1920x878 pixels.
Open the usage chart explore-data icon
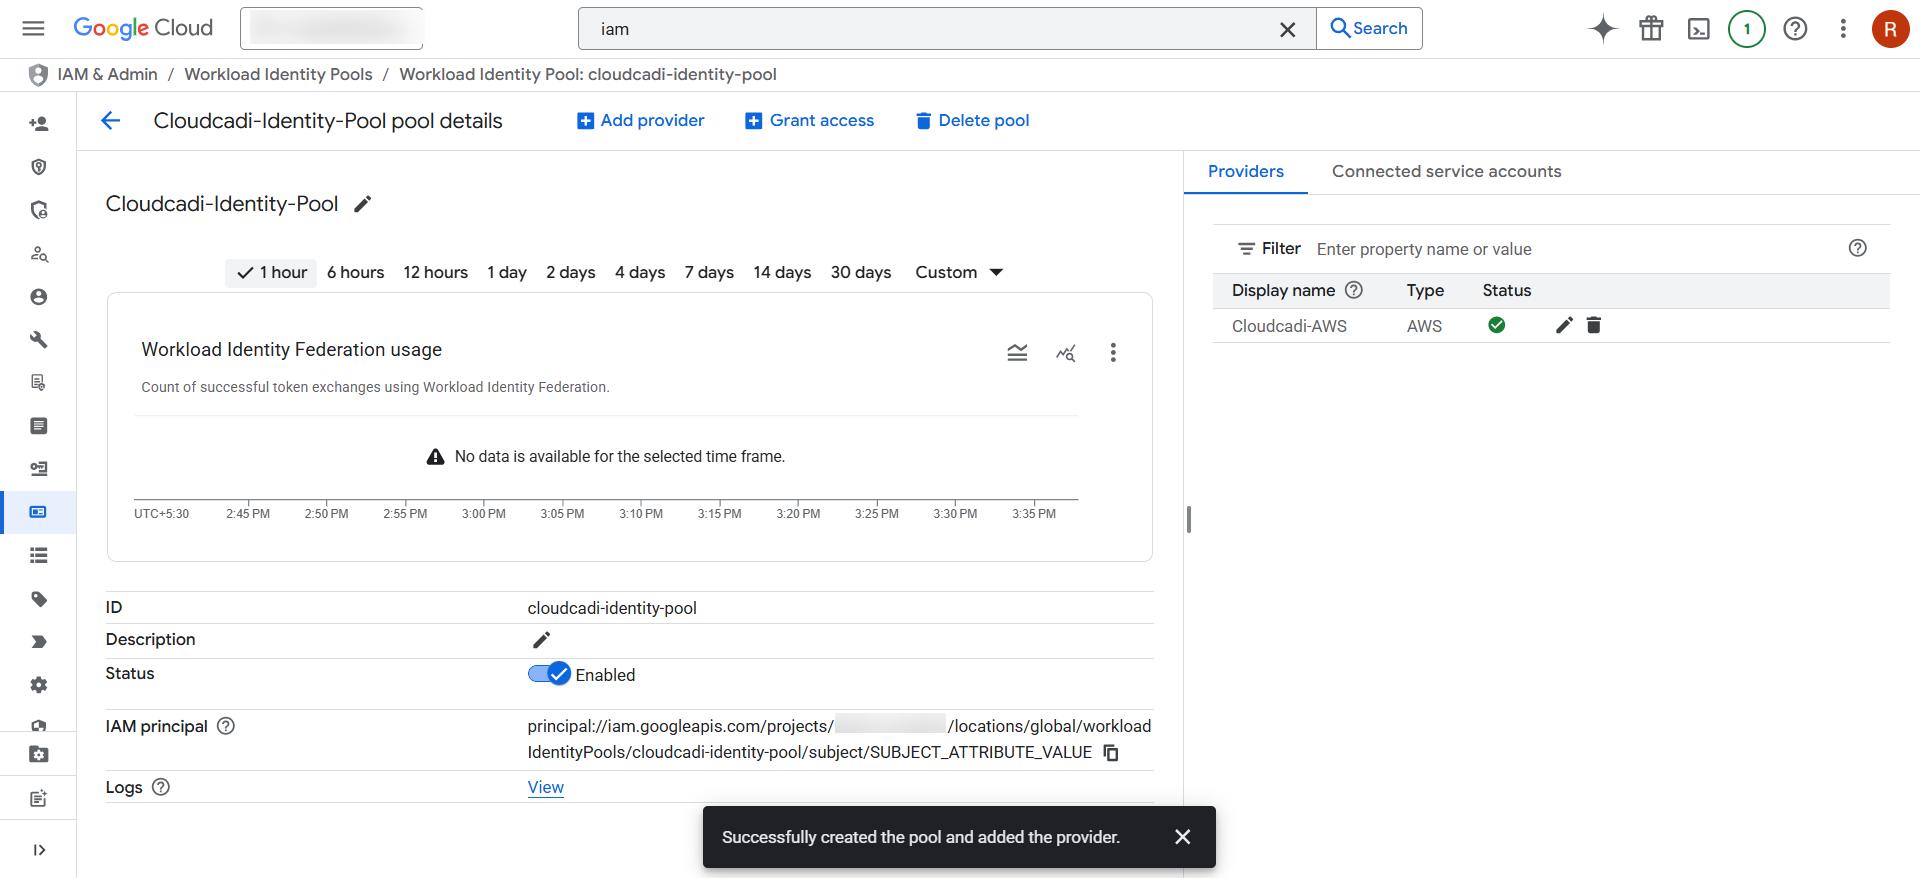point(1066,353)
